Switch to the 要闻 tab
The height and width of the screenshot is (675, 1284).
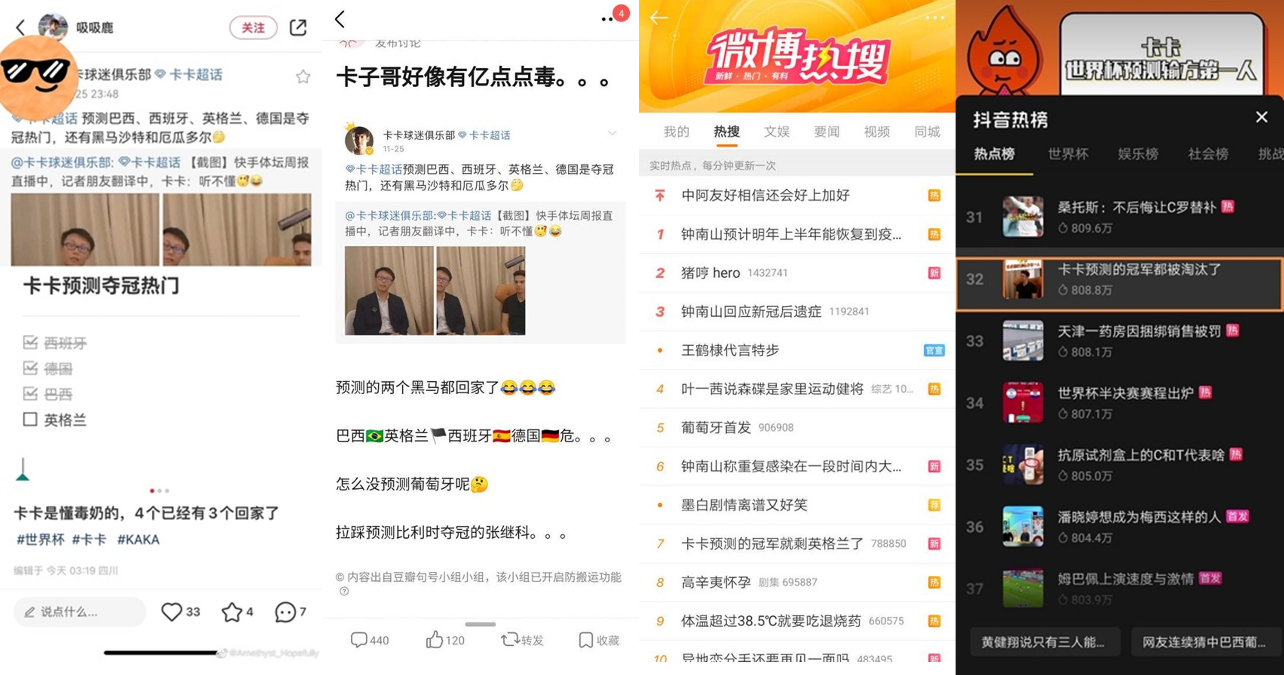(827, 132)
